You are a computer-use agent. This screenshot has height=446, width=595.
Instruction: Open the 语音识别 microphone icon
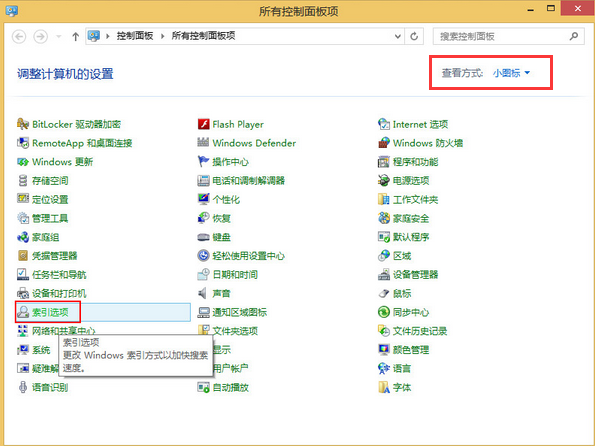tap(23, 387)
